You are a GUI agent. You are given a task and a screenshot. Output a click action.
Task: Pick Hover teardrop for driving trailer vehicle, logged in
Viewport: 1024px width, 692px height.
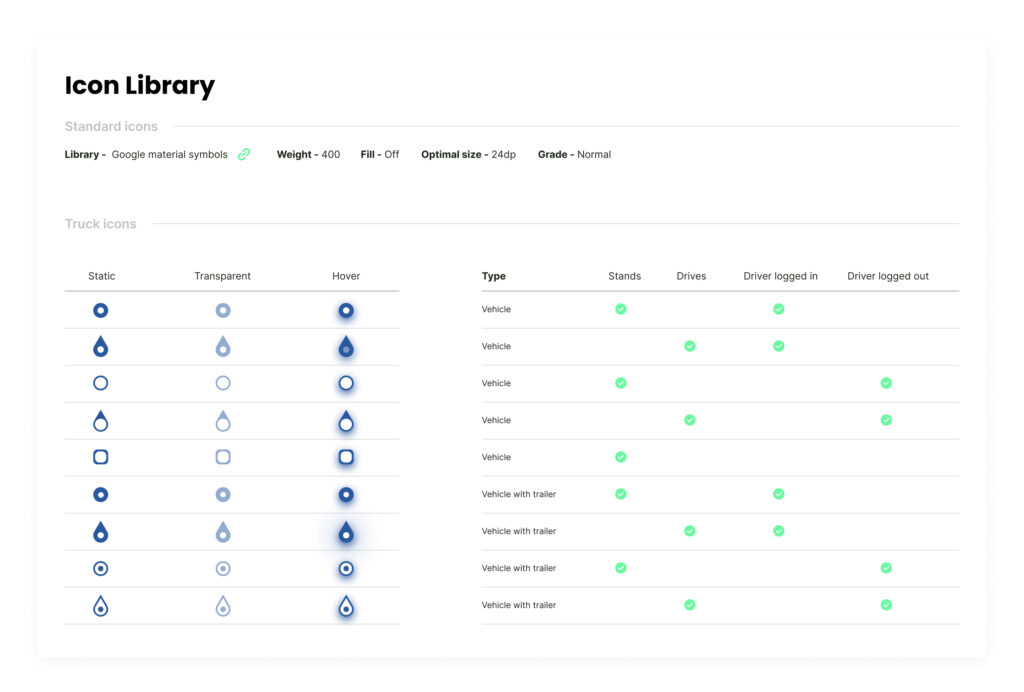click(x=346, y=532)
